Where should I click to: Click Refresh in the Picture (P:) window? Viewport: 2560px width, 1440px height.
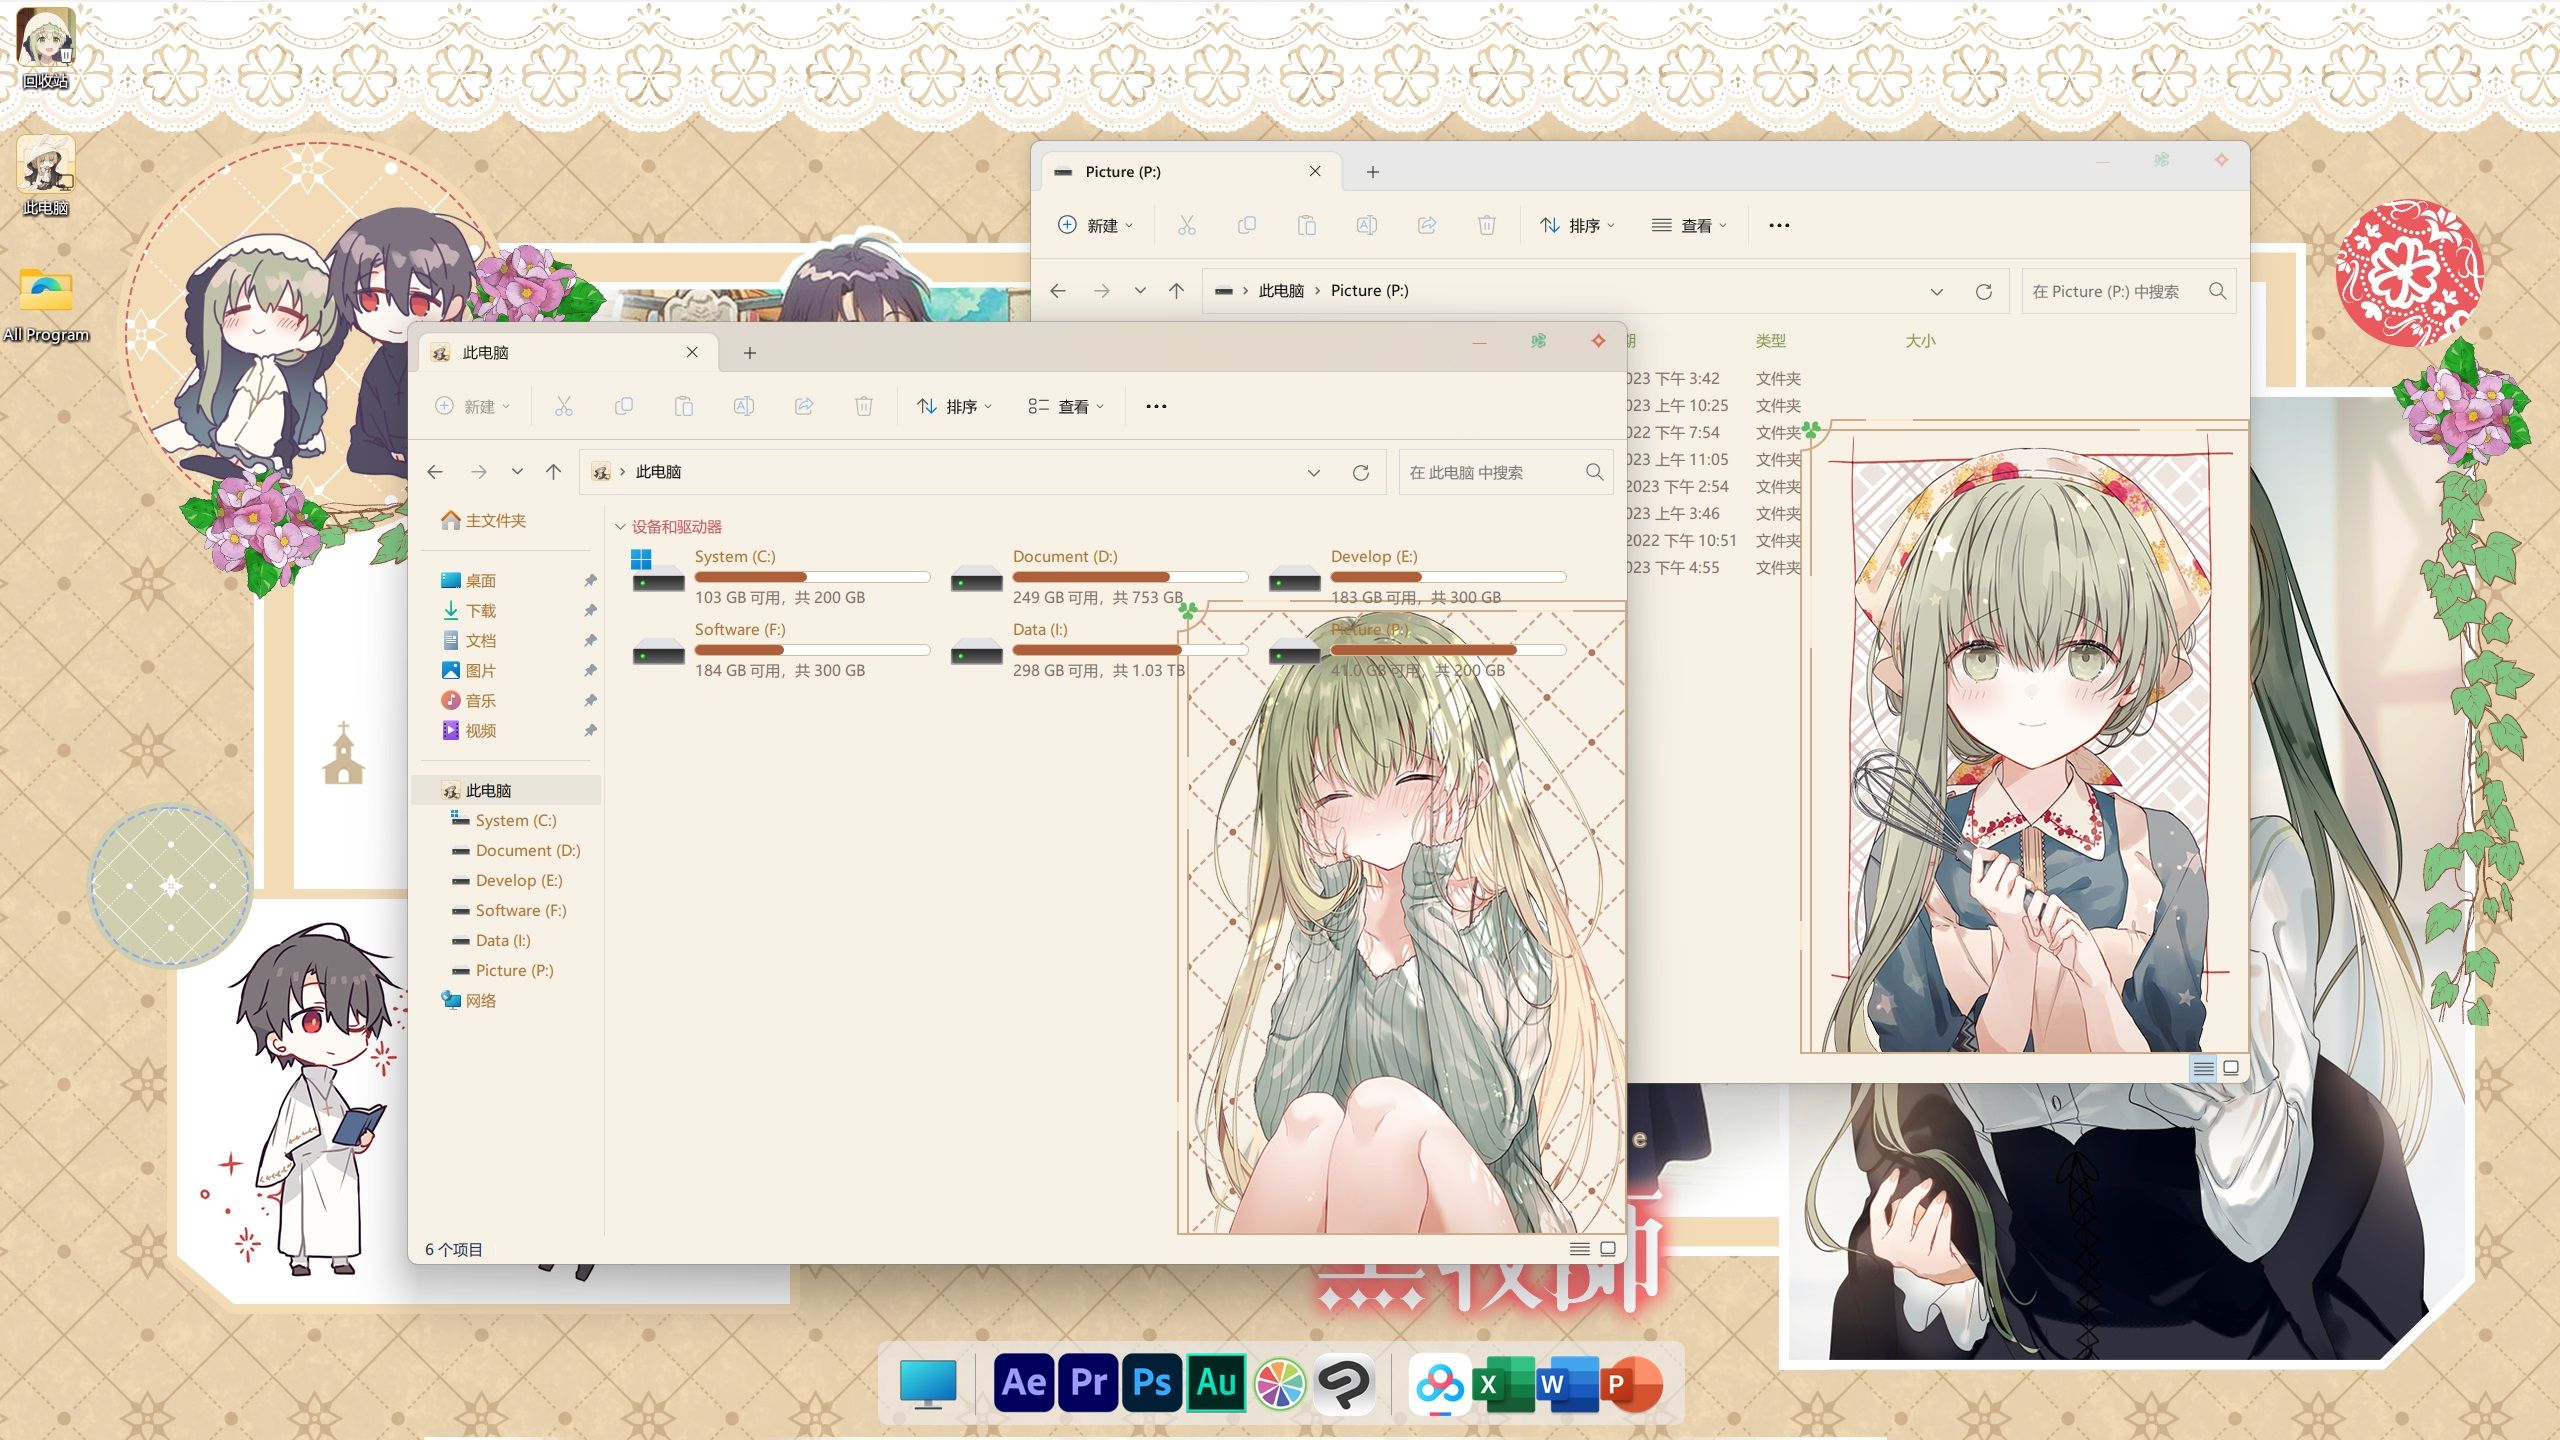point(1984,291)
